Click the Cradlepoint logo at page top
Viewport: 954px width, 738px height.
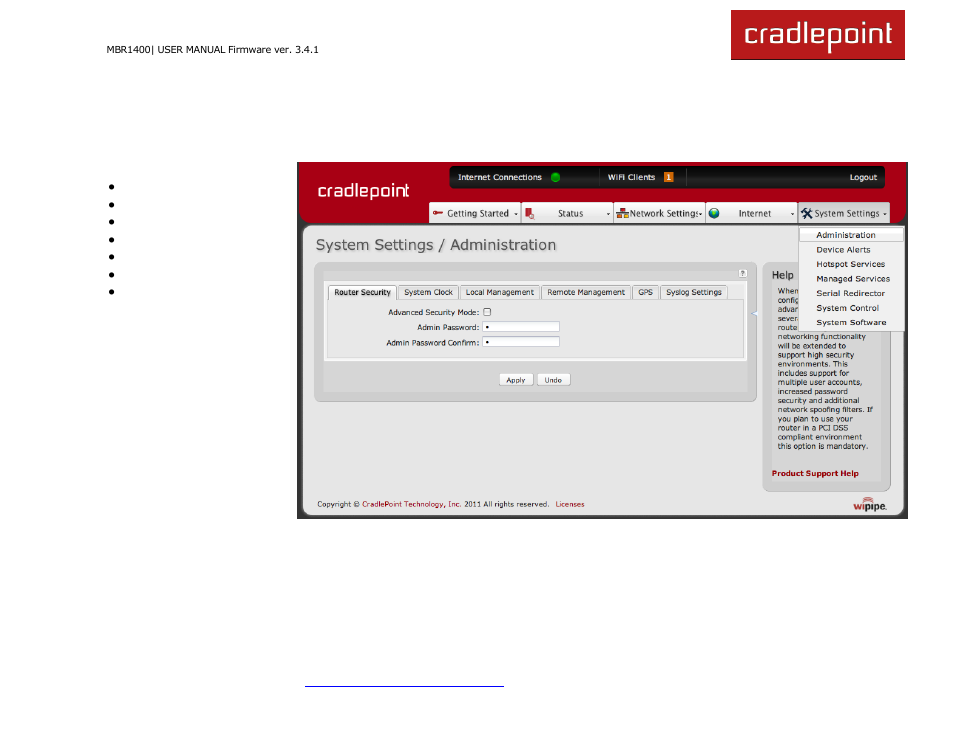click(818, 35)
